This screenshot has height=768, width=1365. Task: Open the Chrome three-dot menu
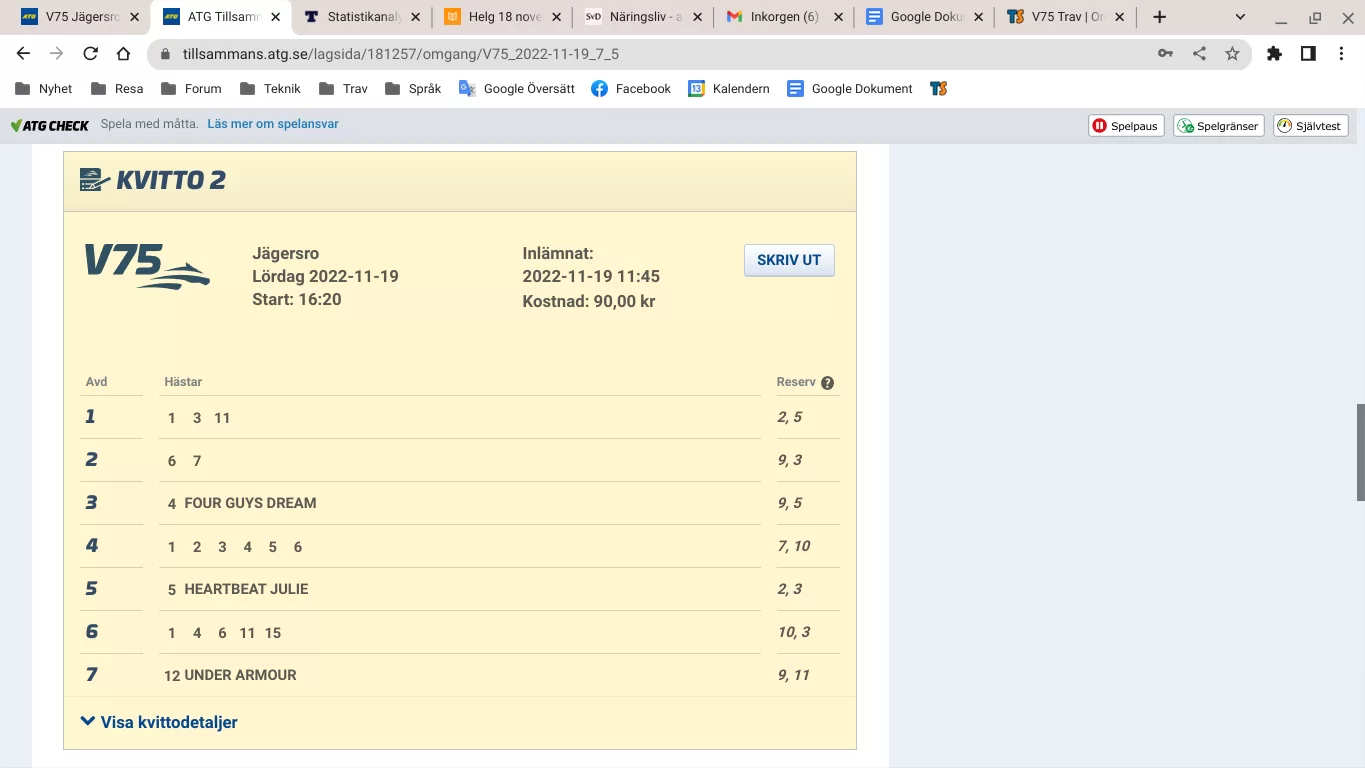coord(1342,54)
